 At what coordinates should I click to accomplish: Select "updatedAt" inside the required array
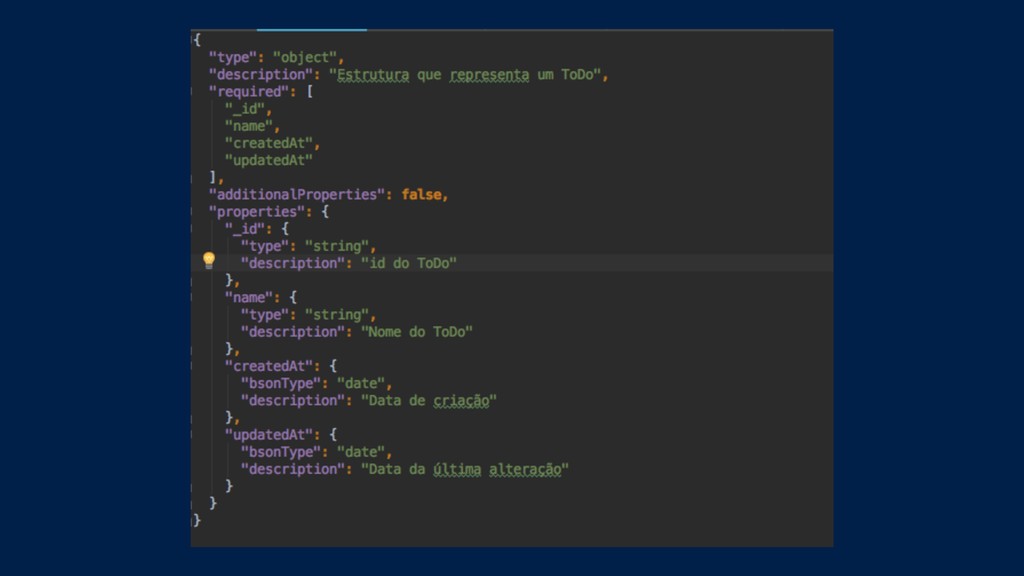coord(269,160)
